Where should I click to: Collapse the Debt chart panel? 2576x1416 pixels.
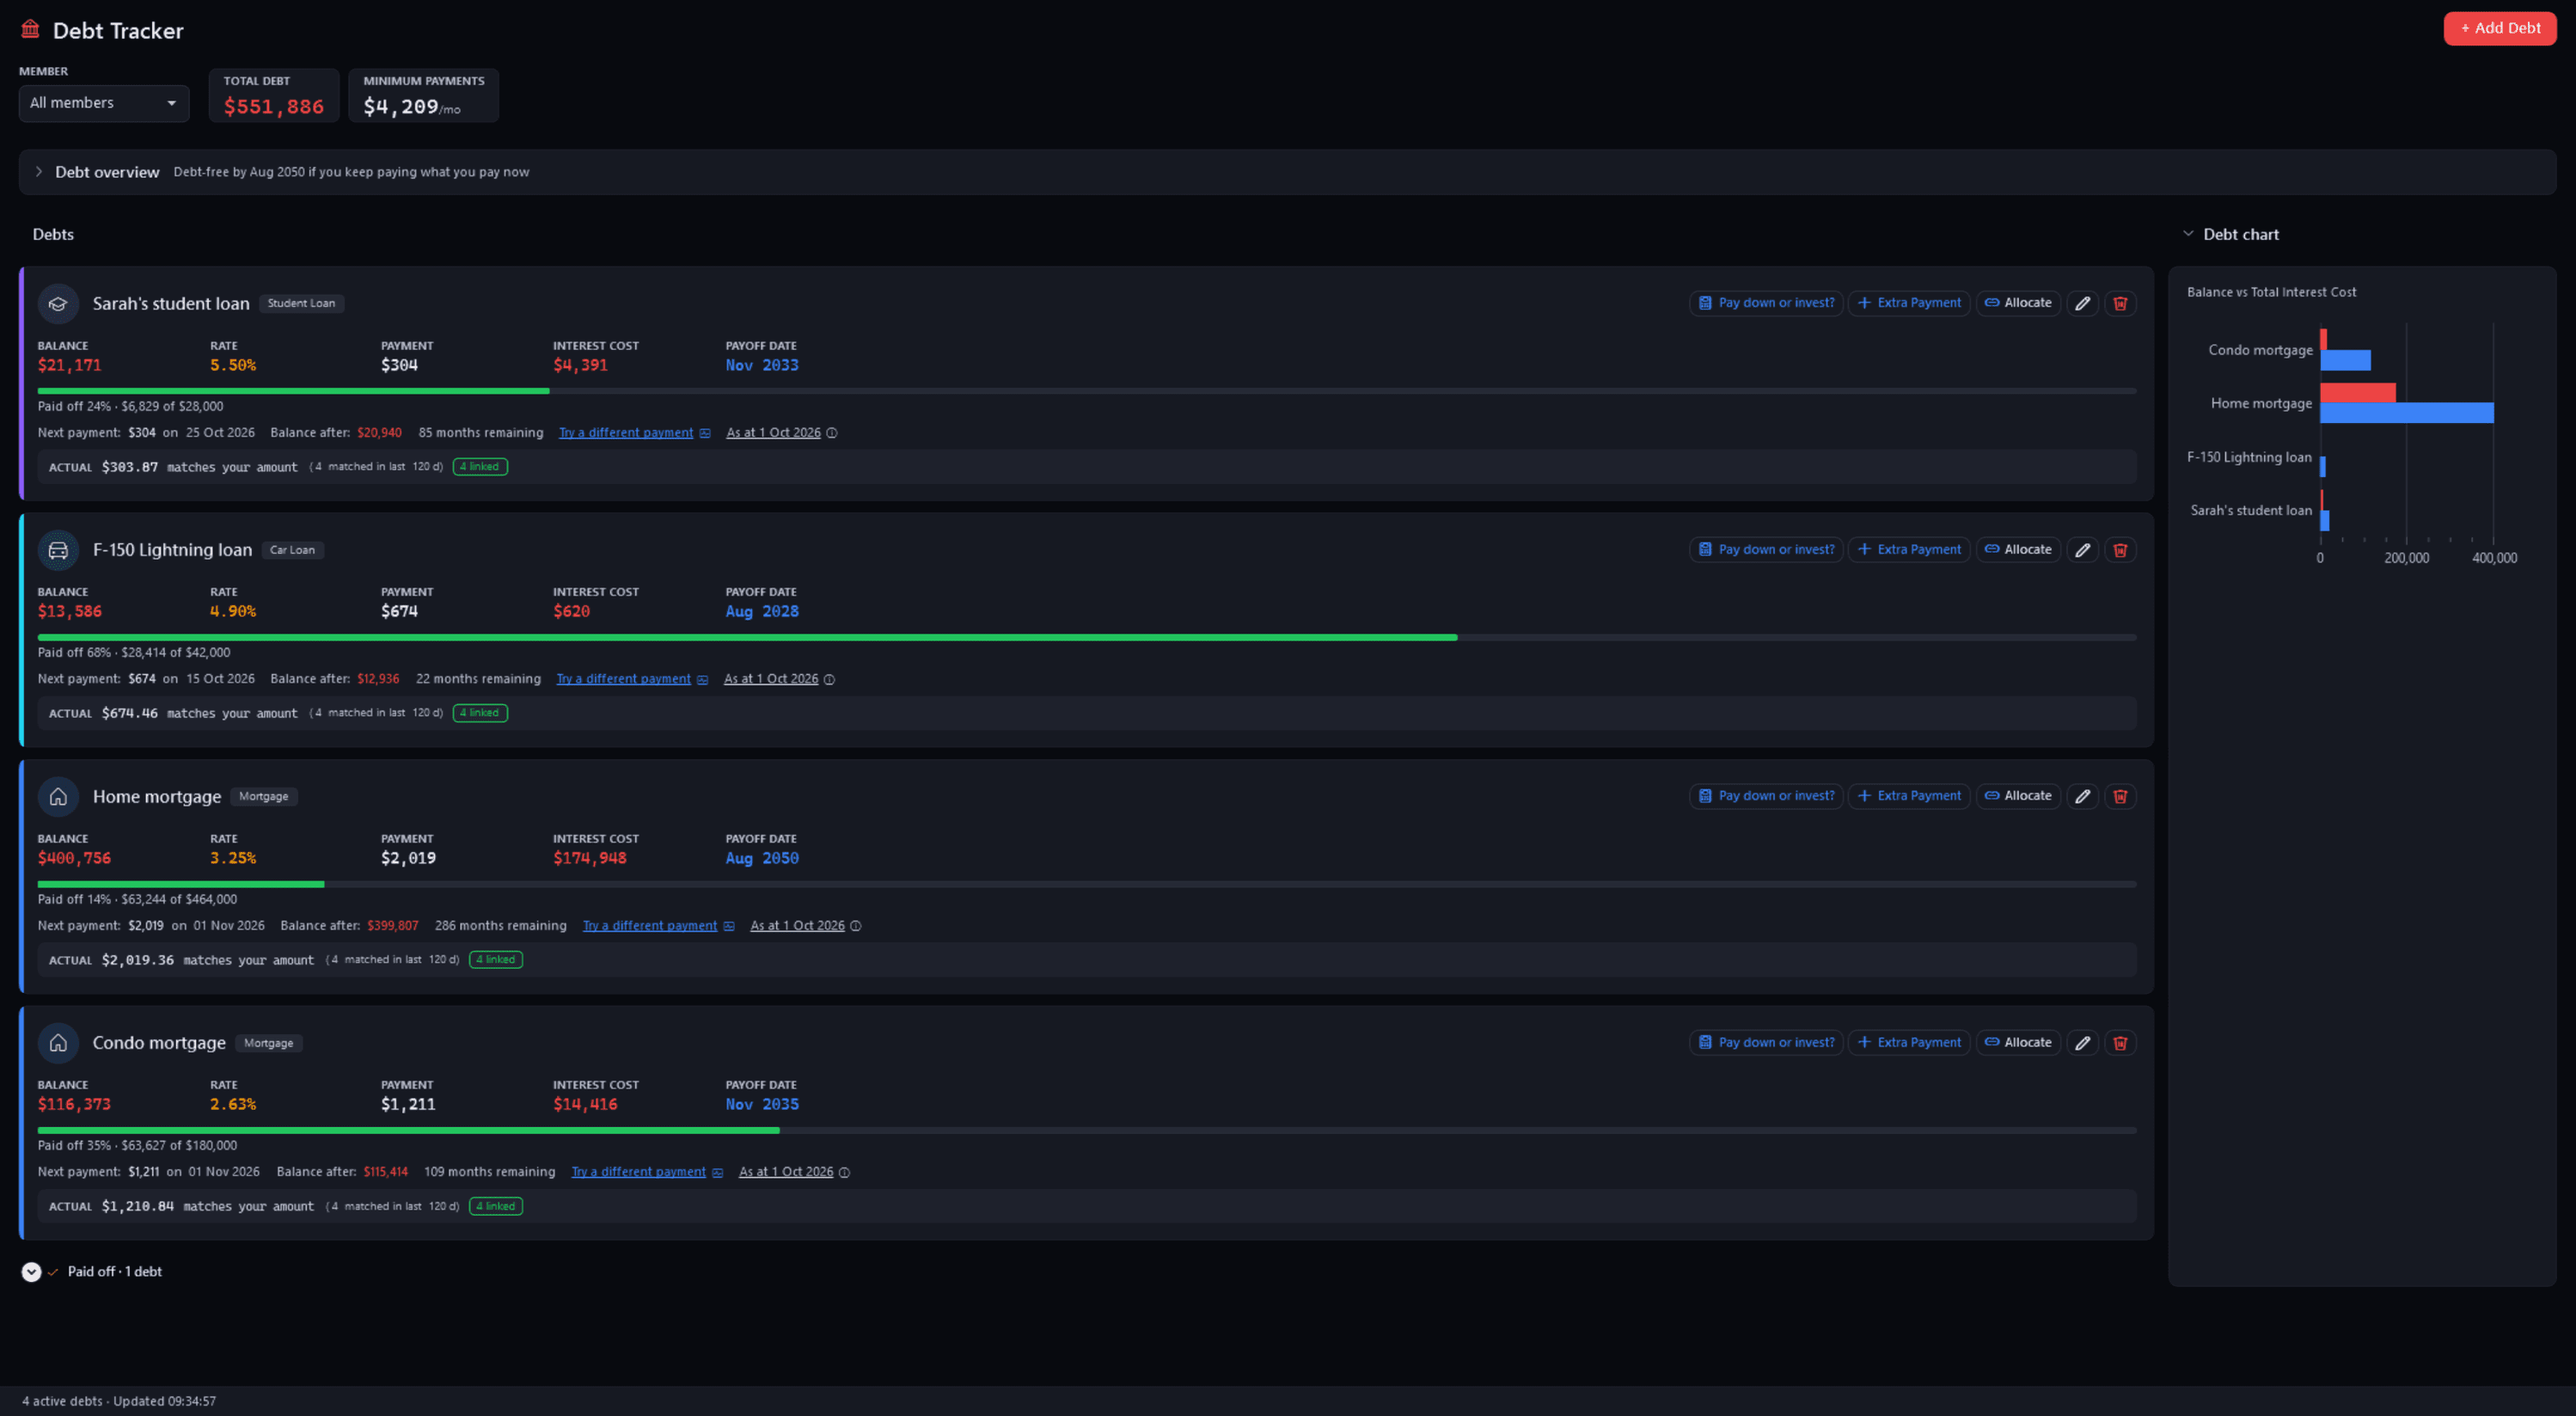(x=2188, y=234)
